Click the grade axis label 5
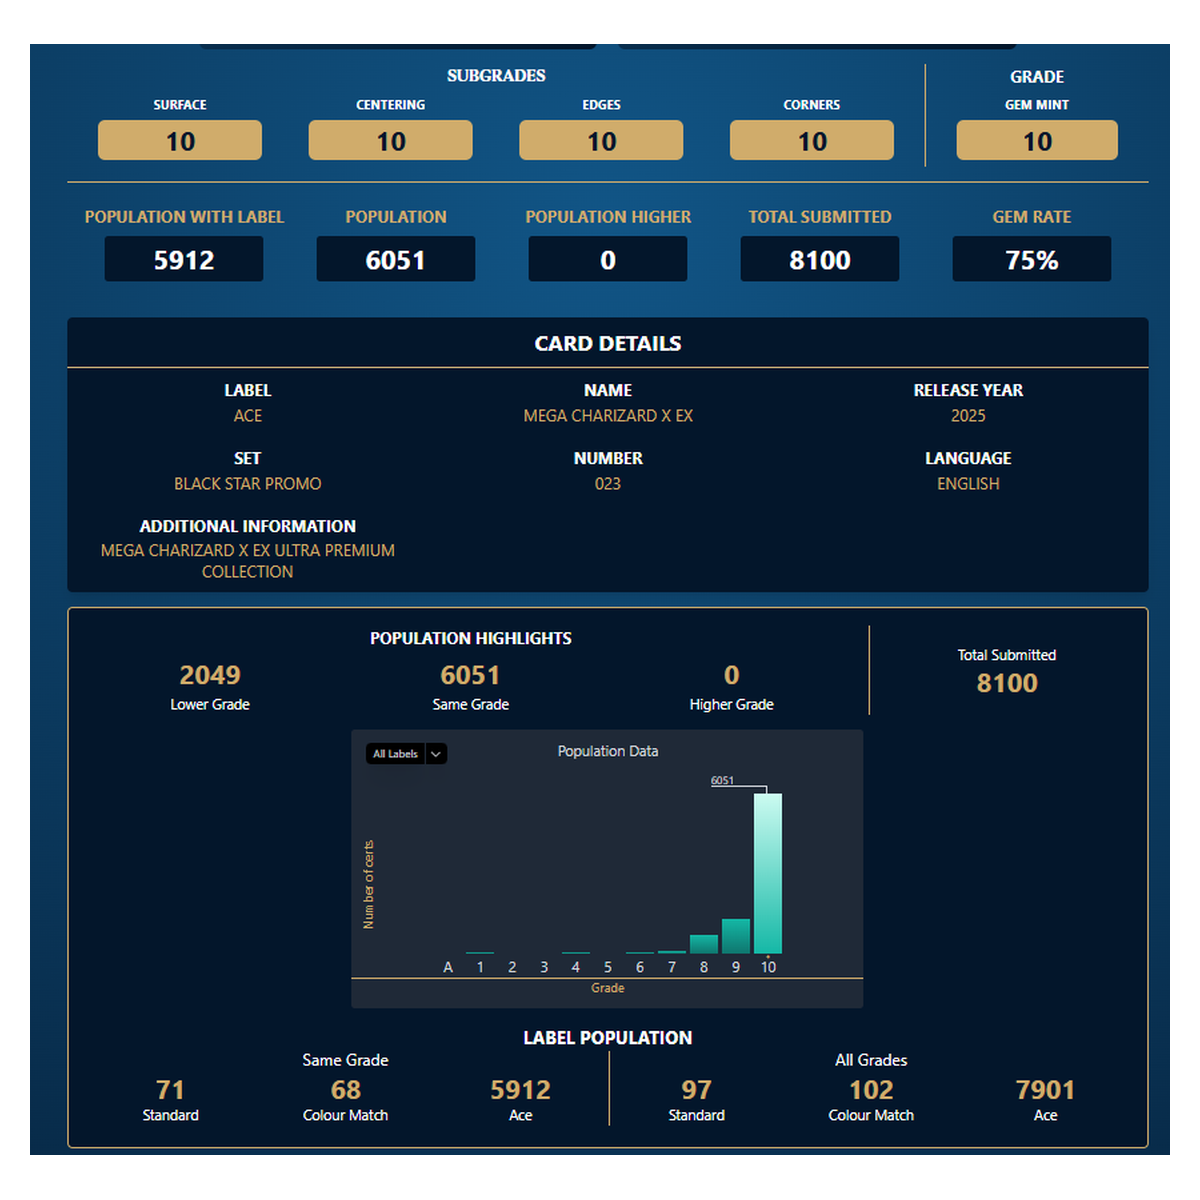 (x=608, y=967)
